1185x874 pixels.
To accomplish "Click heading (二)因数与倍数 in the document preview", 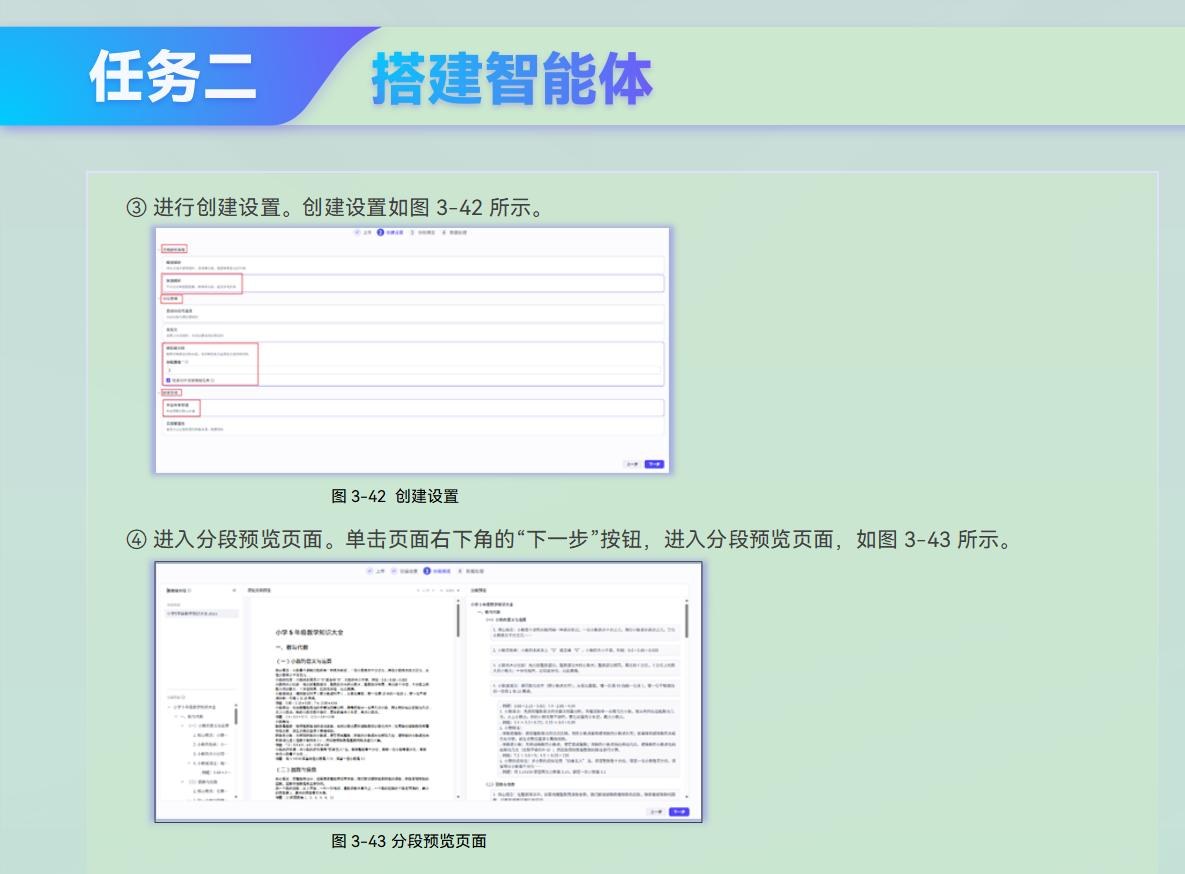I will 296,770.
